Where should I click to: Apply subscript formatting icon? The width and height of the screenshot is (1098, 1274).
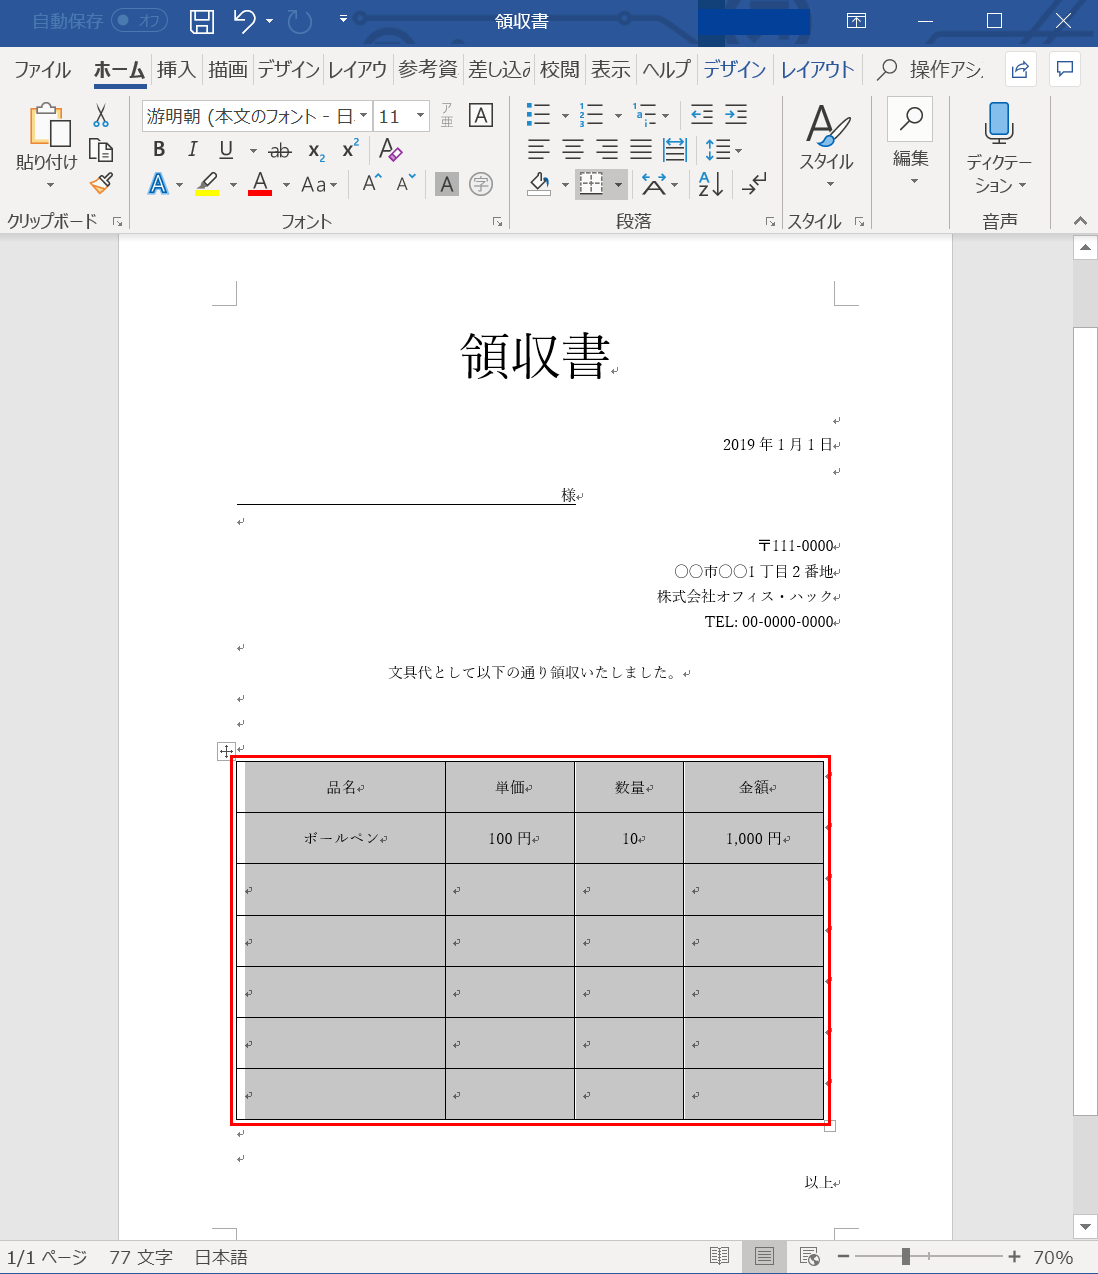(x=316, y=151)
